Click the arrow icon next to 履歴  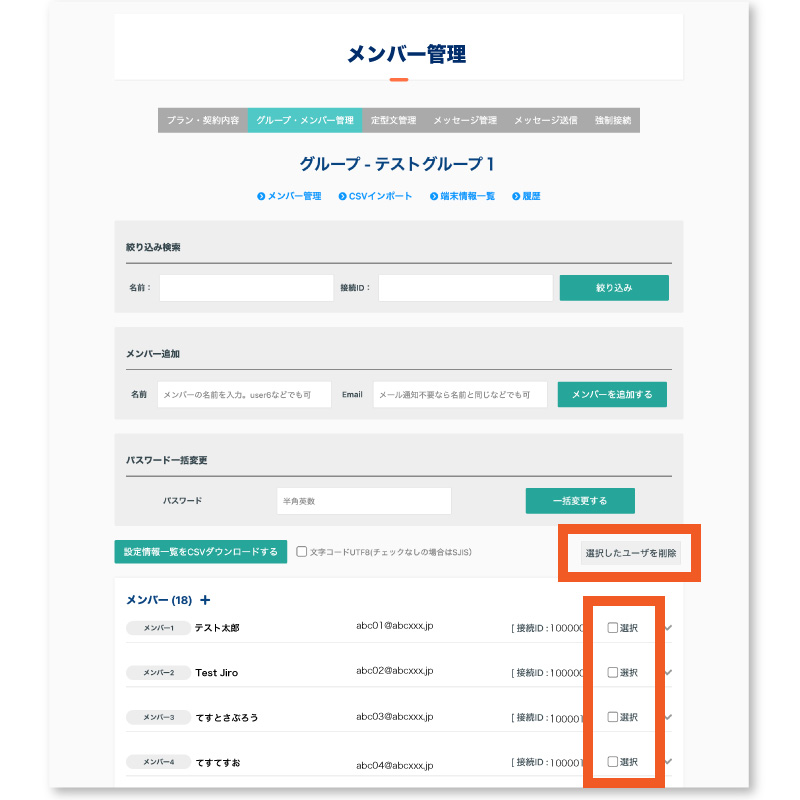516,197
